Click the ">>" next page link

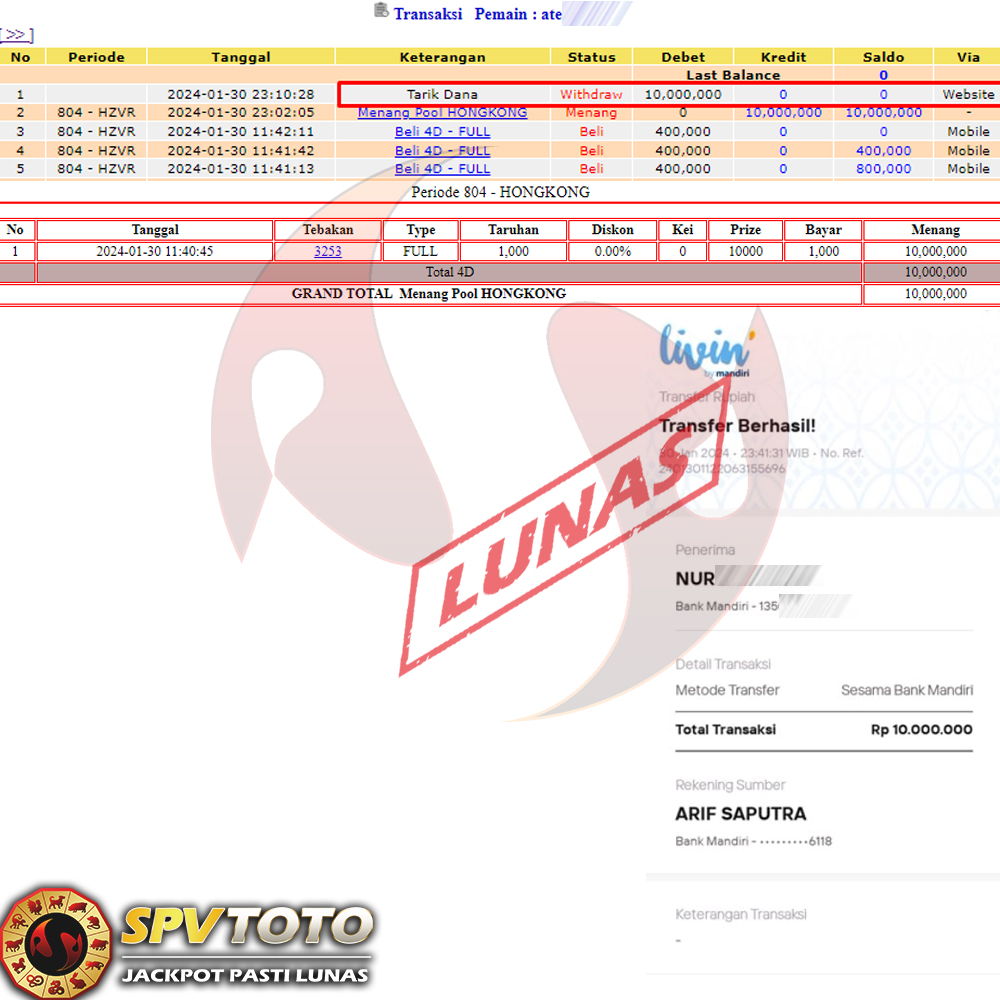tap(17, 36)
